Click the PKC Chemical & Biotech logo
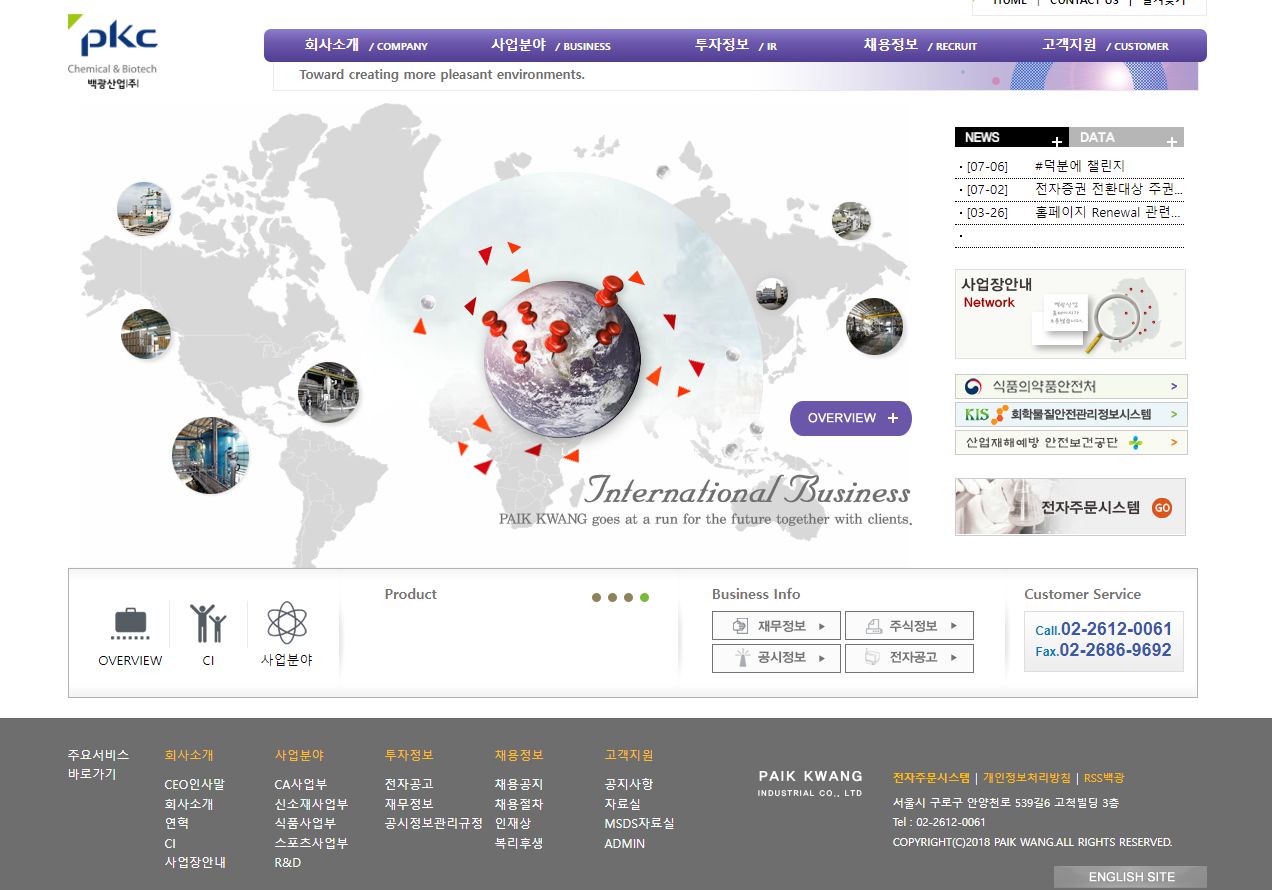Image resolution: width=1272 pixels, height=890 pixels. (x=112, y=51)
